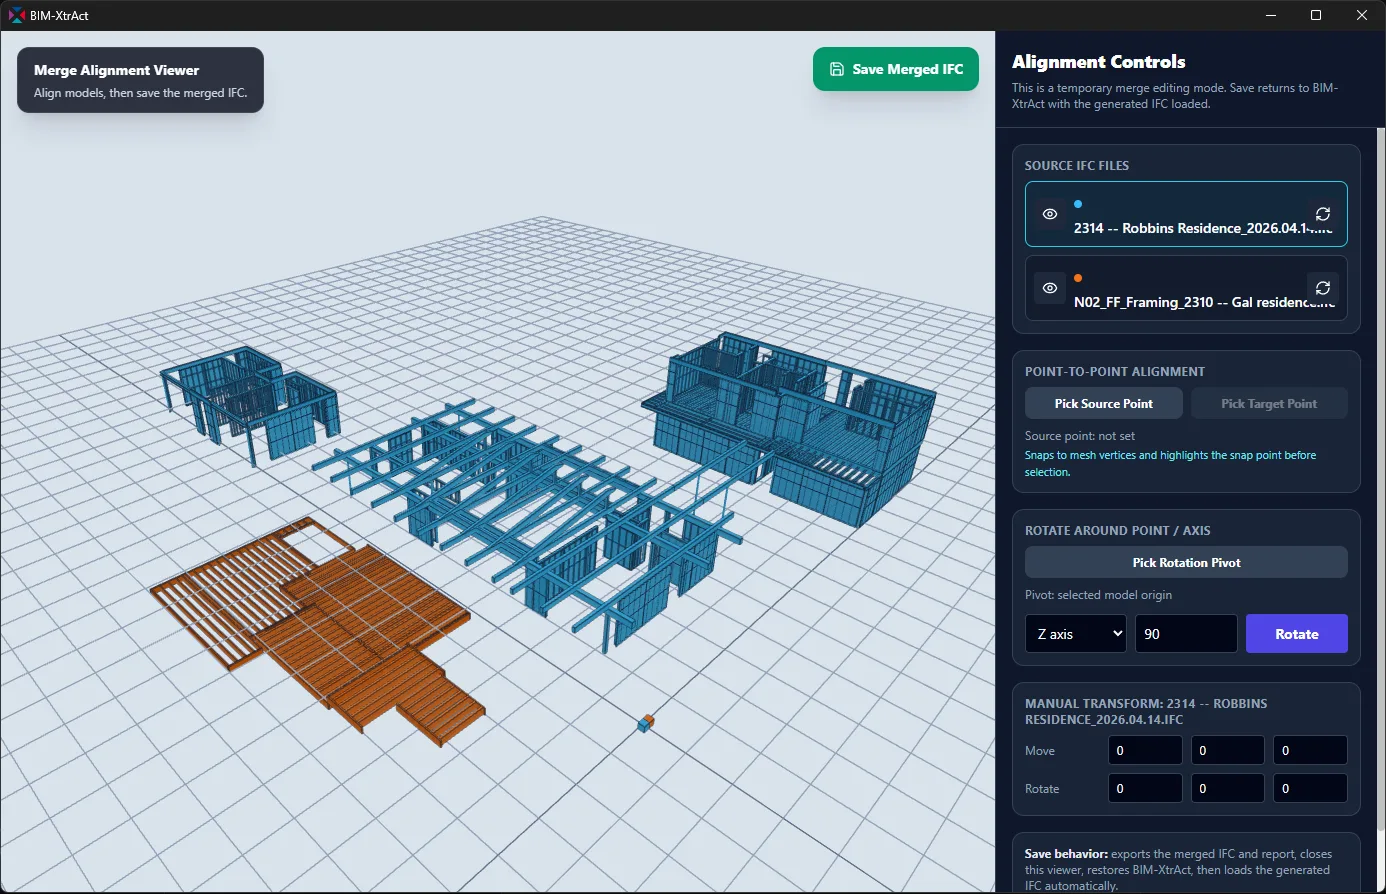Click the floppy disk icon on Save Merged IFC
The image size is (1386, 894).
(837, 69)
